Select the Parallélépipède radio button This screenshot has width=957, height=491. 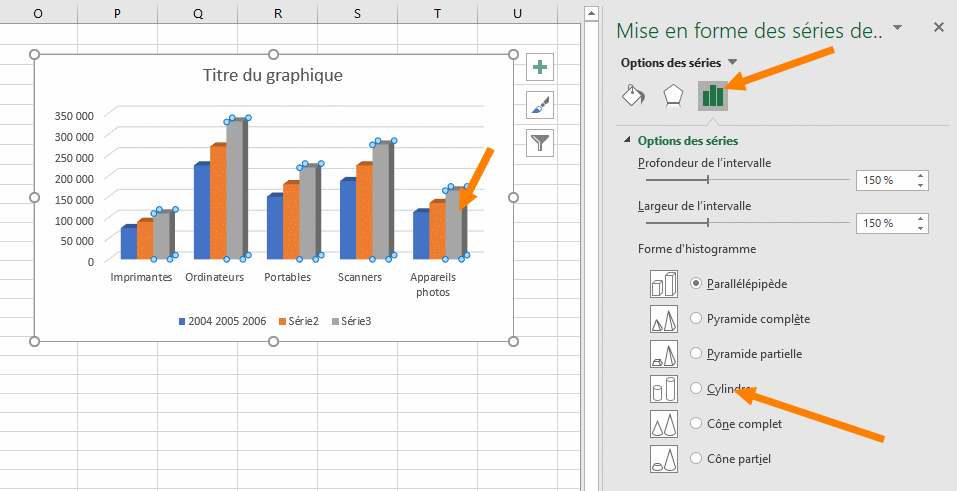click(x=697, y=284)
